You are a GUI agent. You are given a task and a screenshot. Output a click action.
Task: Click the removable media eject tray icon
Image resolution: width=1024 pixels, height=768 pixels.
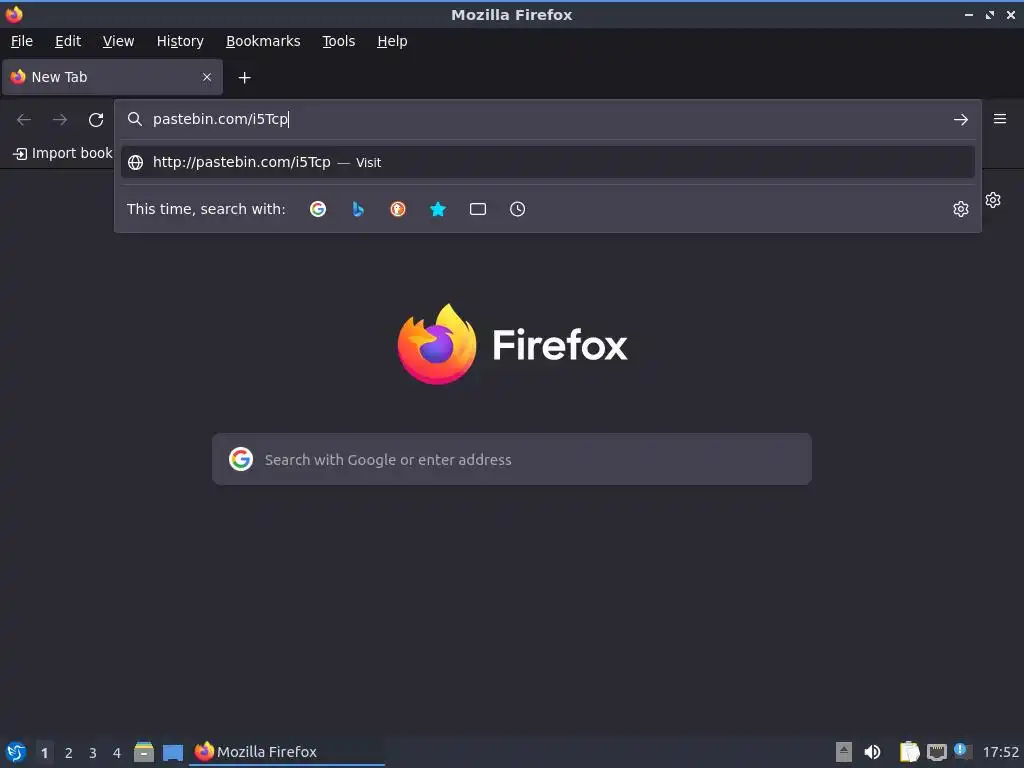844,752
